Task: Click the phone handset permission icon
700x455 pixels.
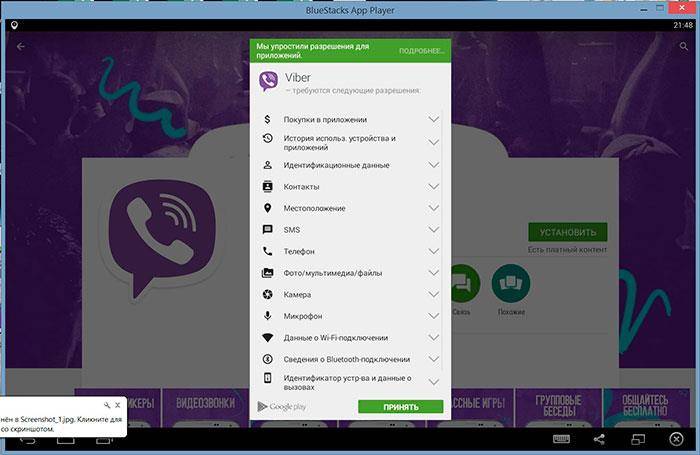Action: [267, 251]
